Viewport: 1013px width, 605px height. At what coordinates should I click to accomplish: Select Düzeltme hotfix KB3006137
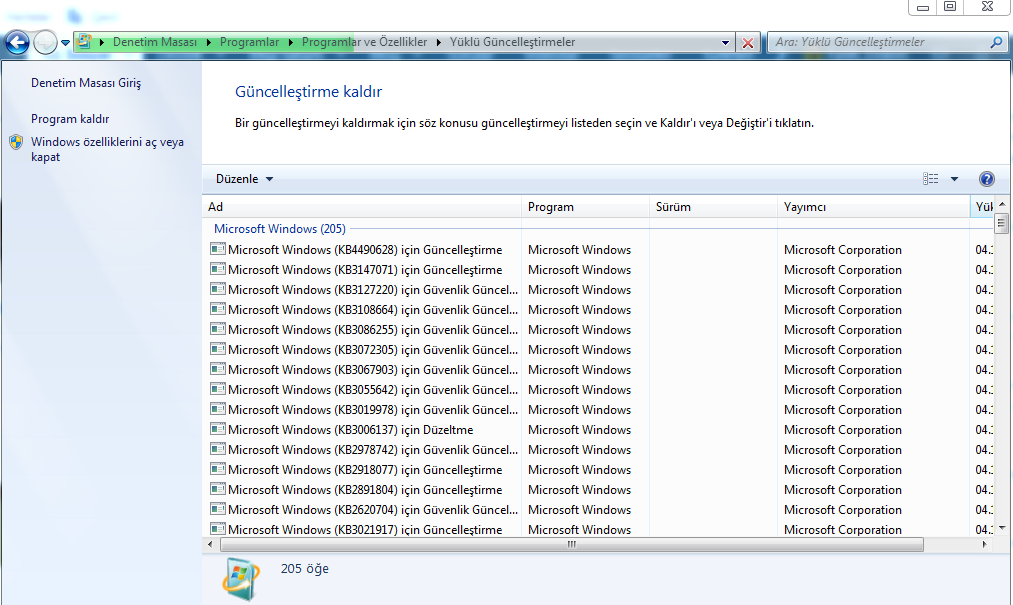coord(598,430)
